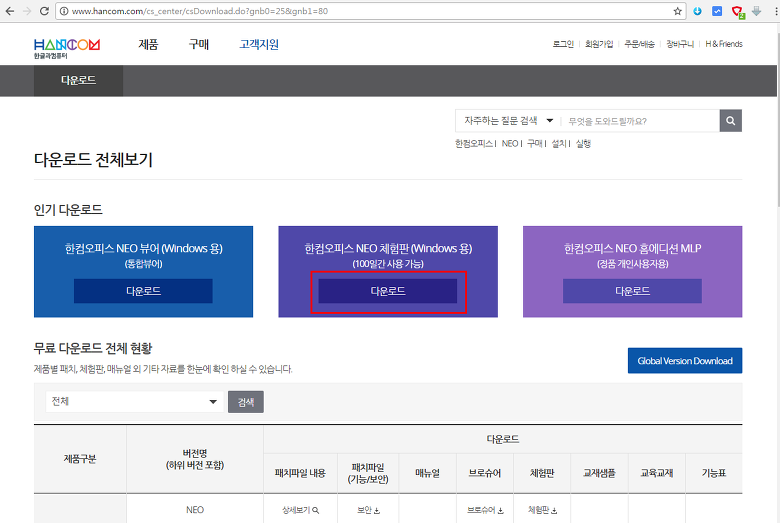Viewport: 780px width, 523px height.
Task: Click the 교재샘플 column header
Action: pyautogui.click(x=599, y=473)
